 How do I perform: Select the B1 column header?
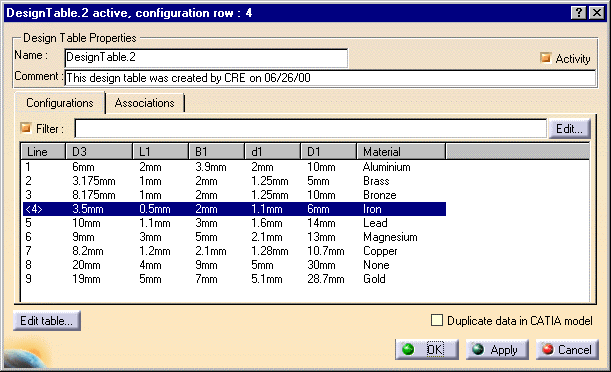tap(217, 152)
